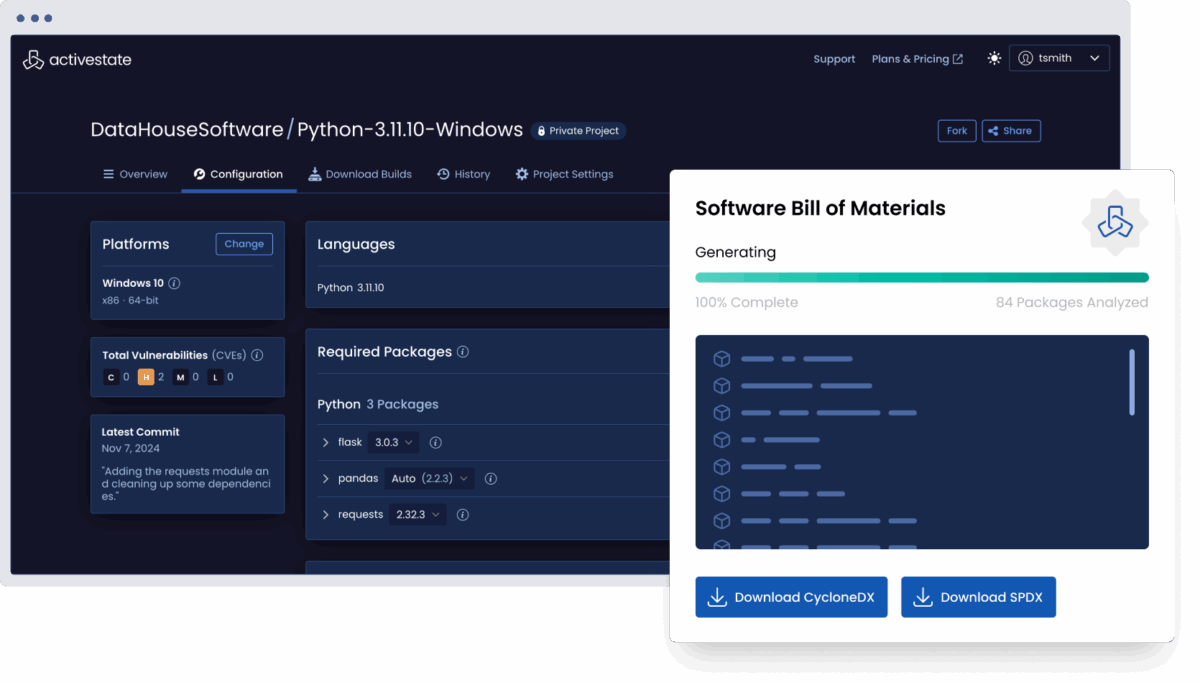Click the Required Packages info icon

coord(463,352)
